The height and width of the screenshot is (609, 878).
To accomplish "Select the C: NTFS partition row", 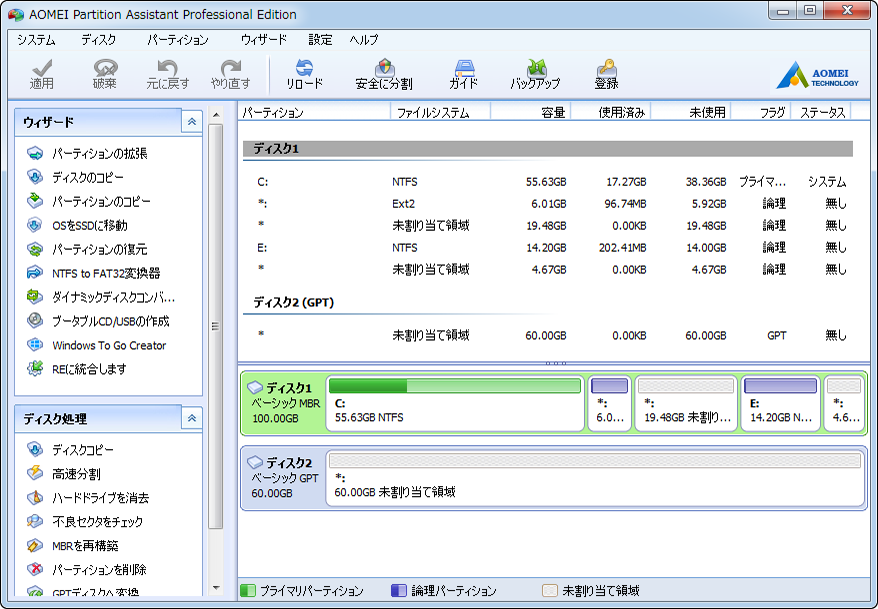I will coord(548,182).
